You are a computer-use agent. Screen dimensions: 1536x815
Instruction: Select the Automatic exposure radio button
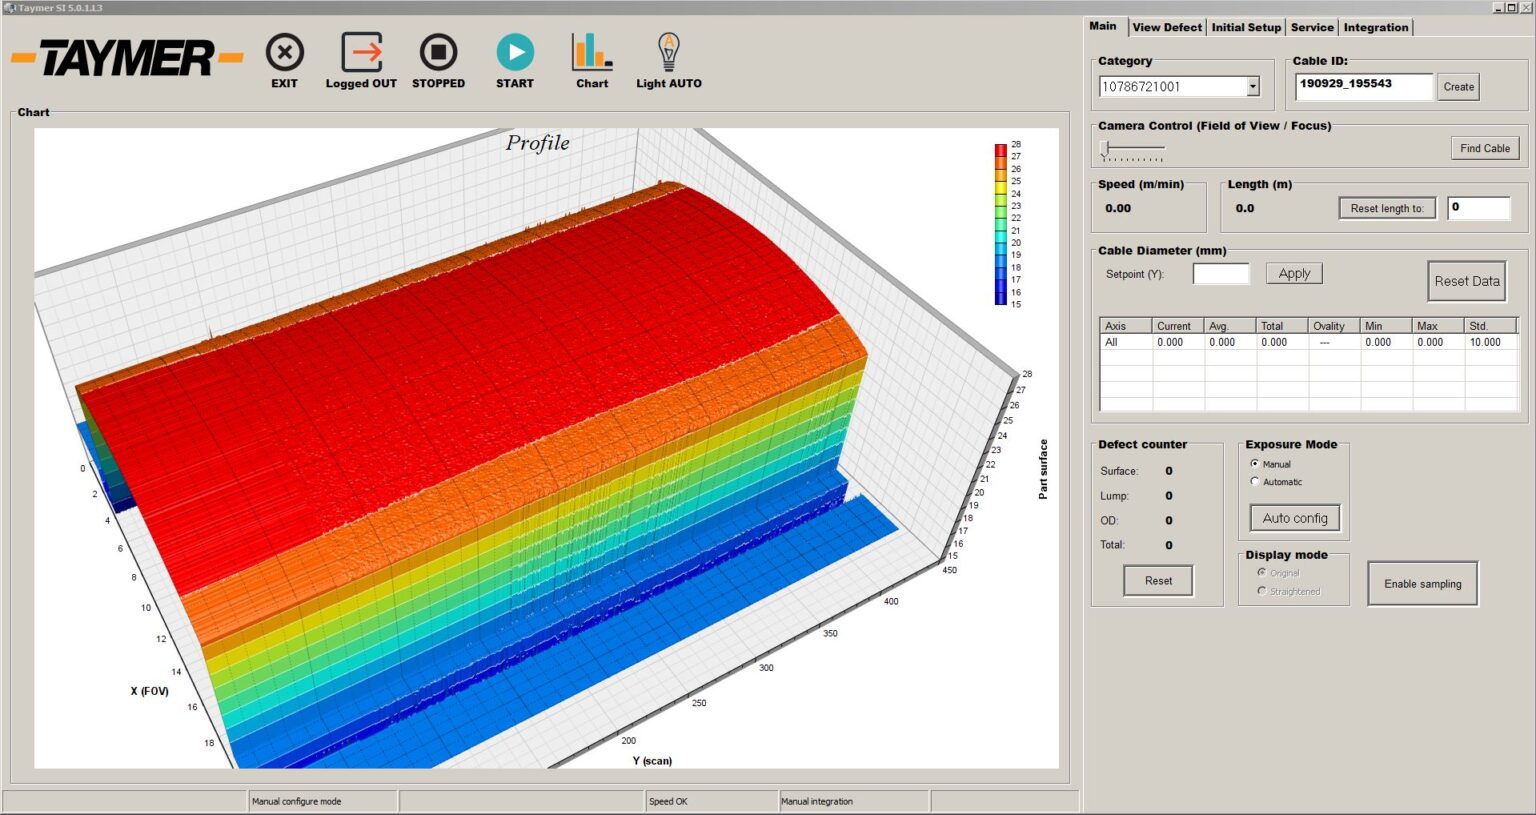click(1255, 481)
